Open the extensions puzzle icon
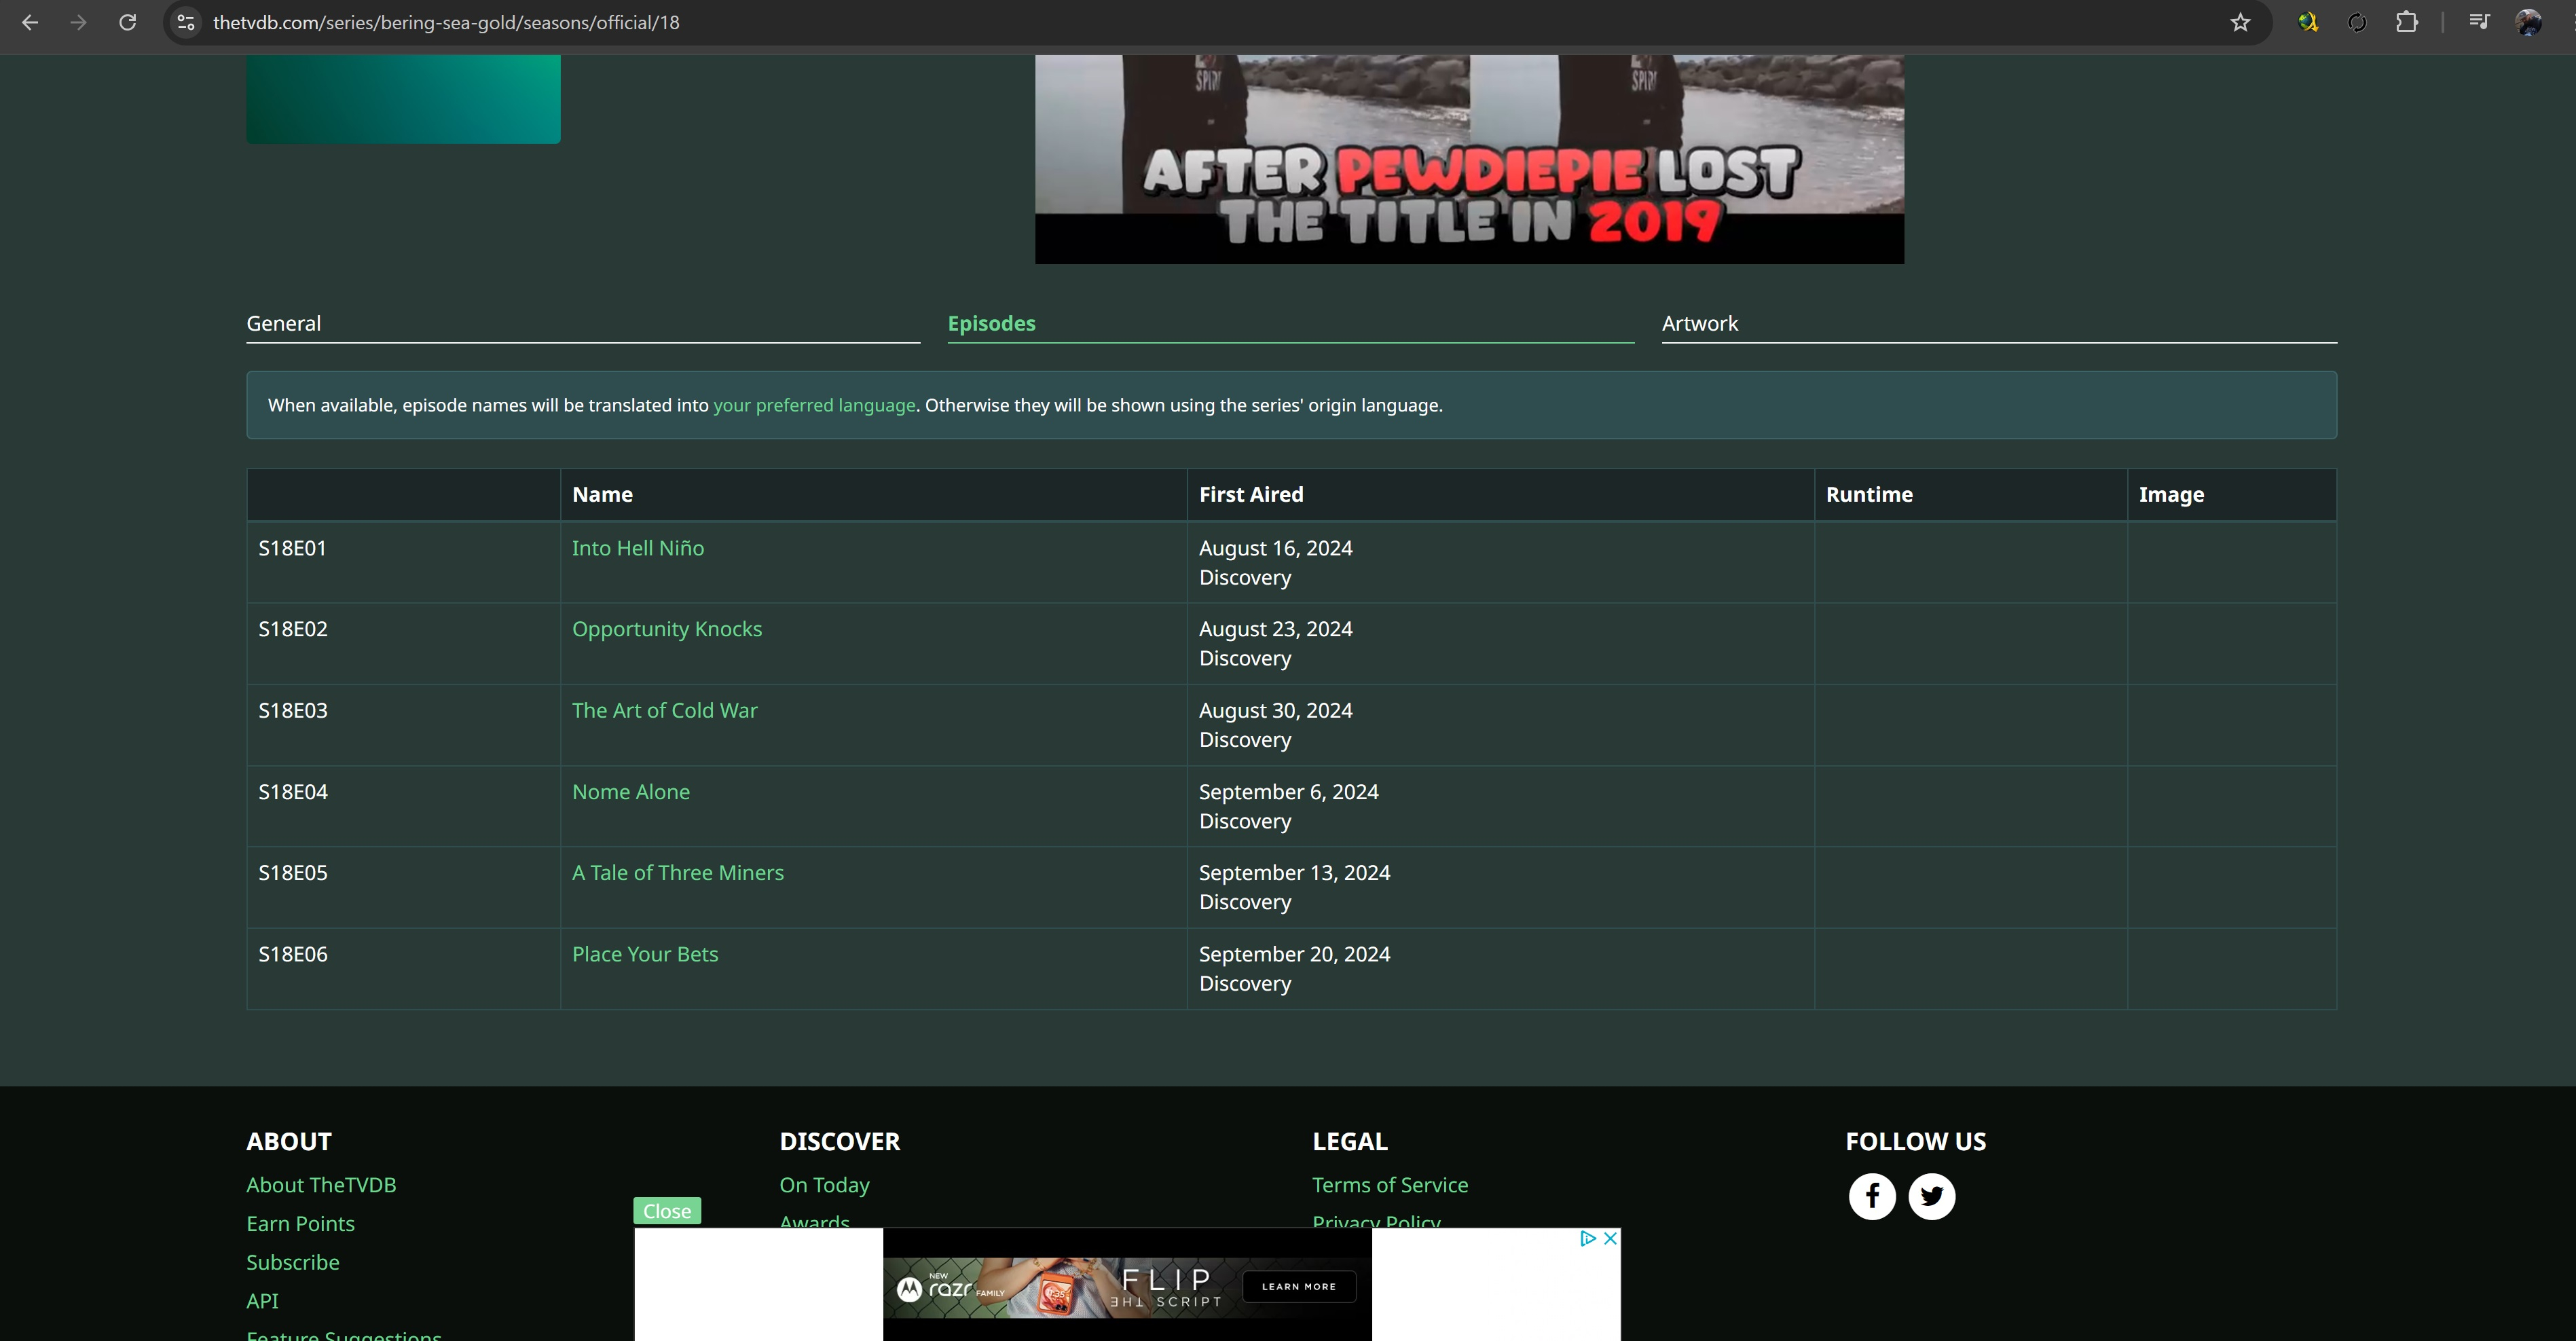Screen dimensions: 2576x1341 (x=2406, y=22)
